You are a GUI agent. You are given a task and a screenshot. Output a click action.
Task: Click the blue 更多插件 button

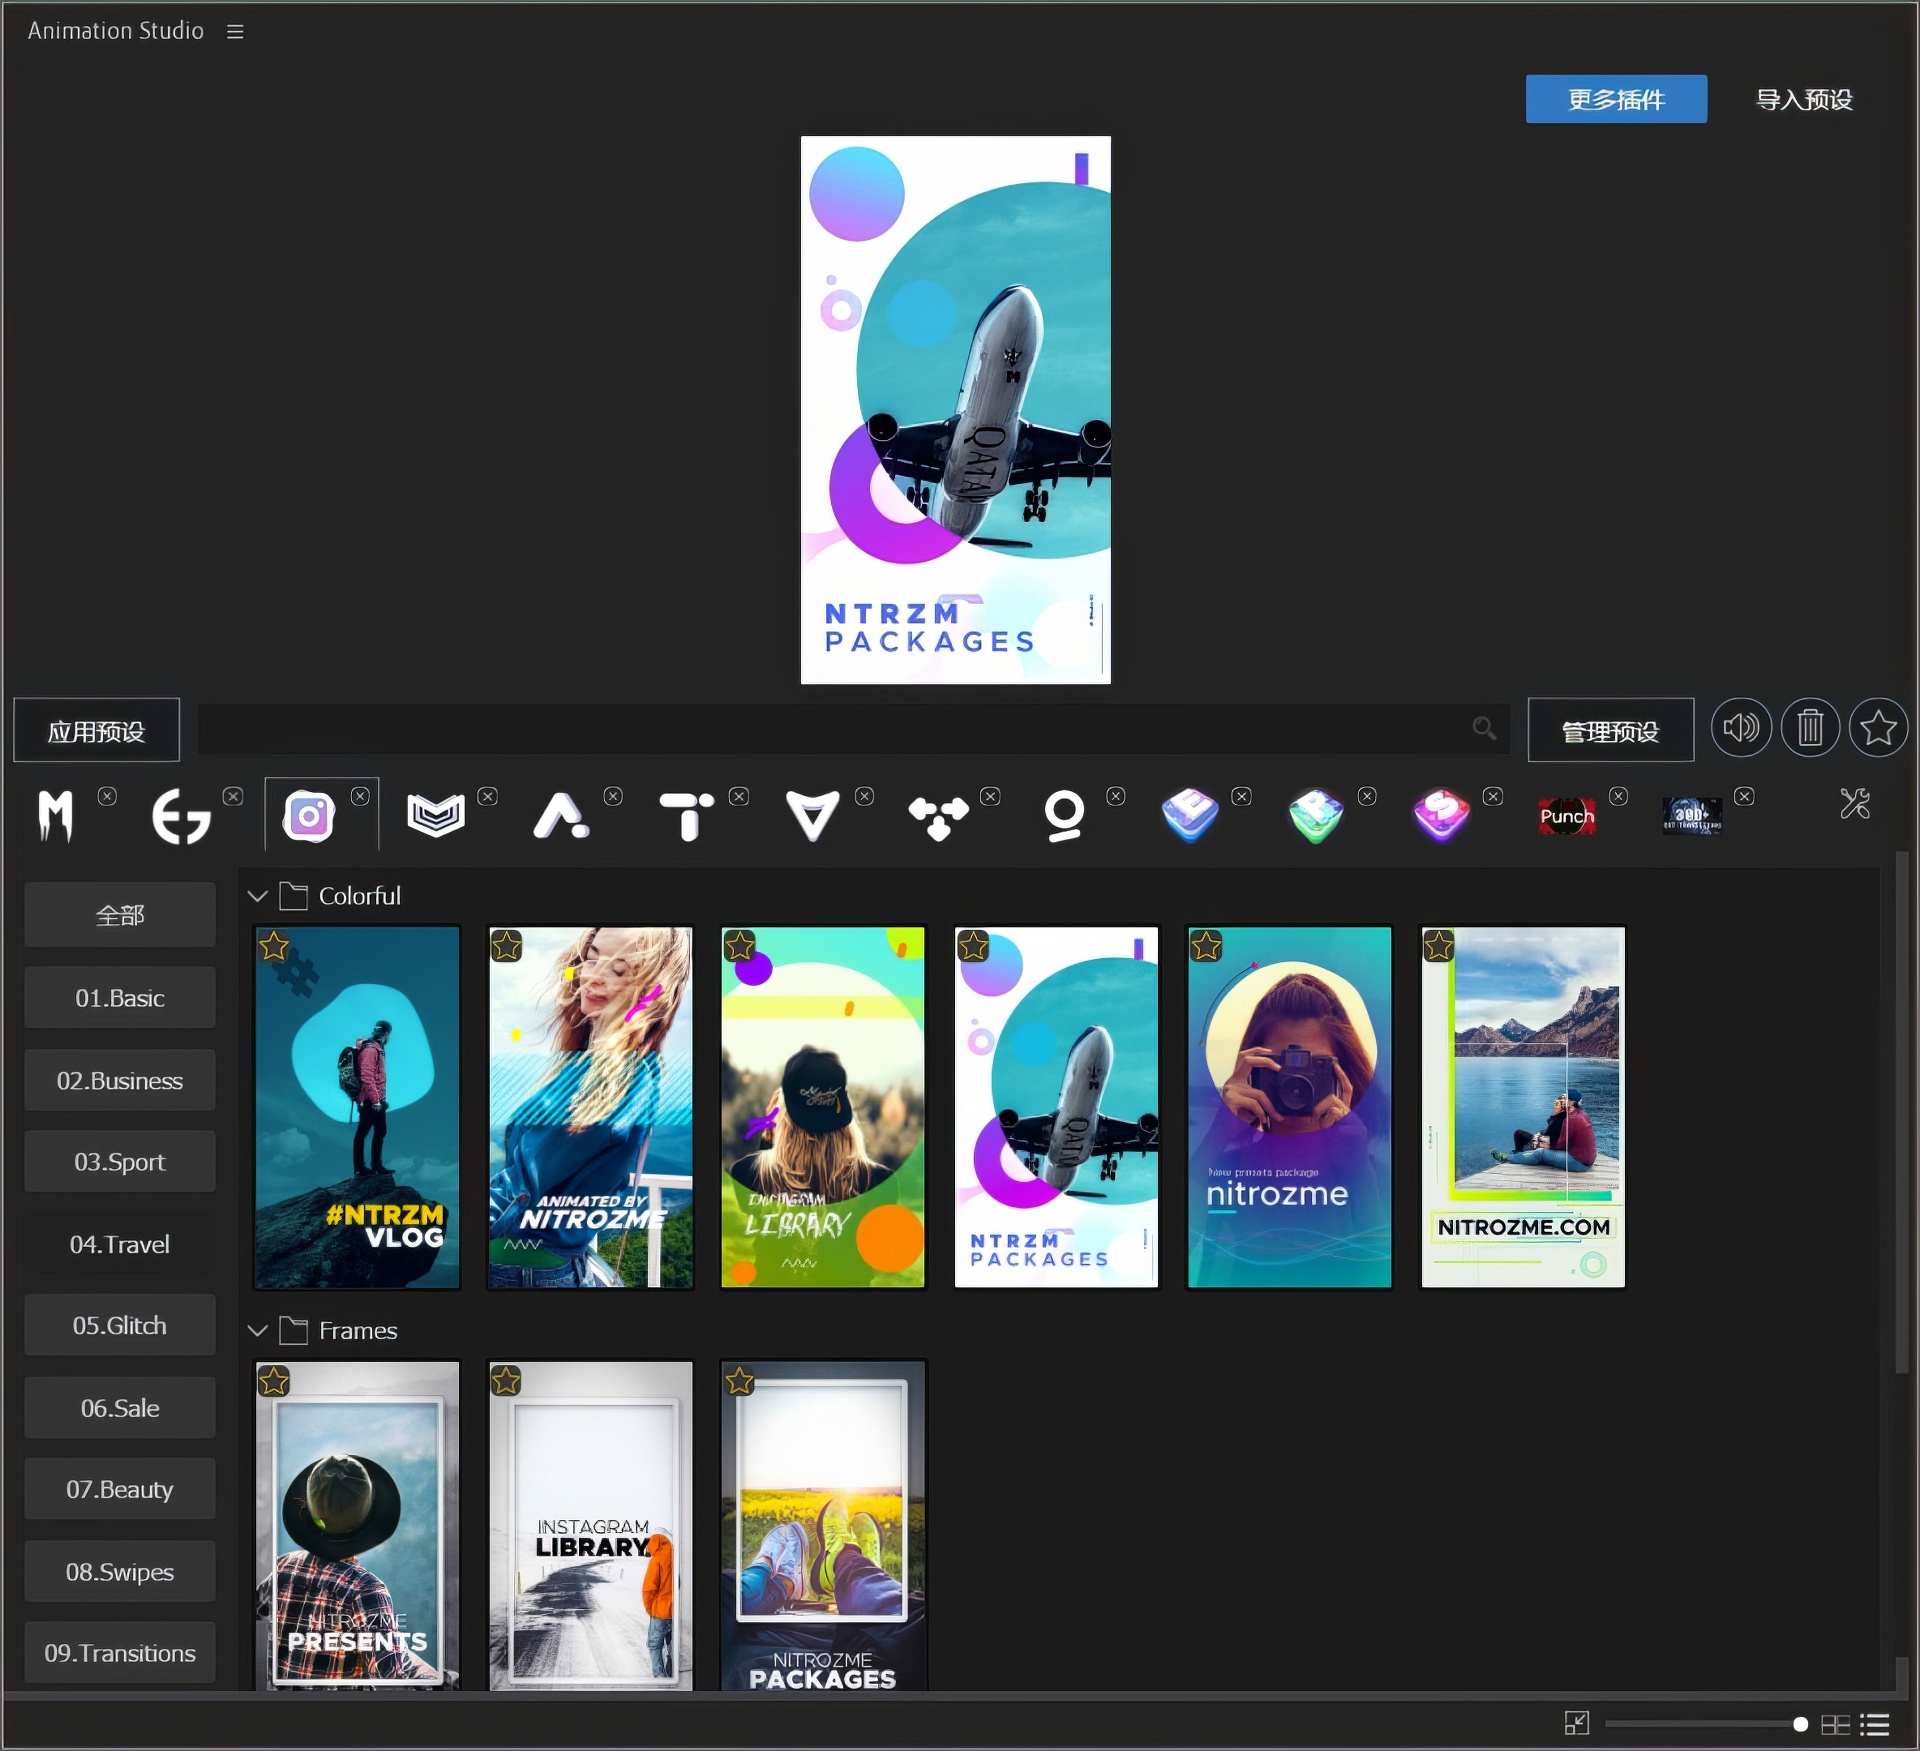pos(1616,99)
